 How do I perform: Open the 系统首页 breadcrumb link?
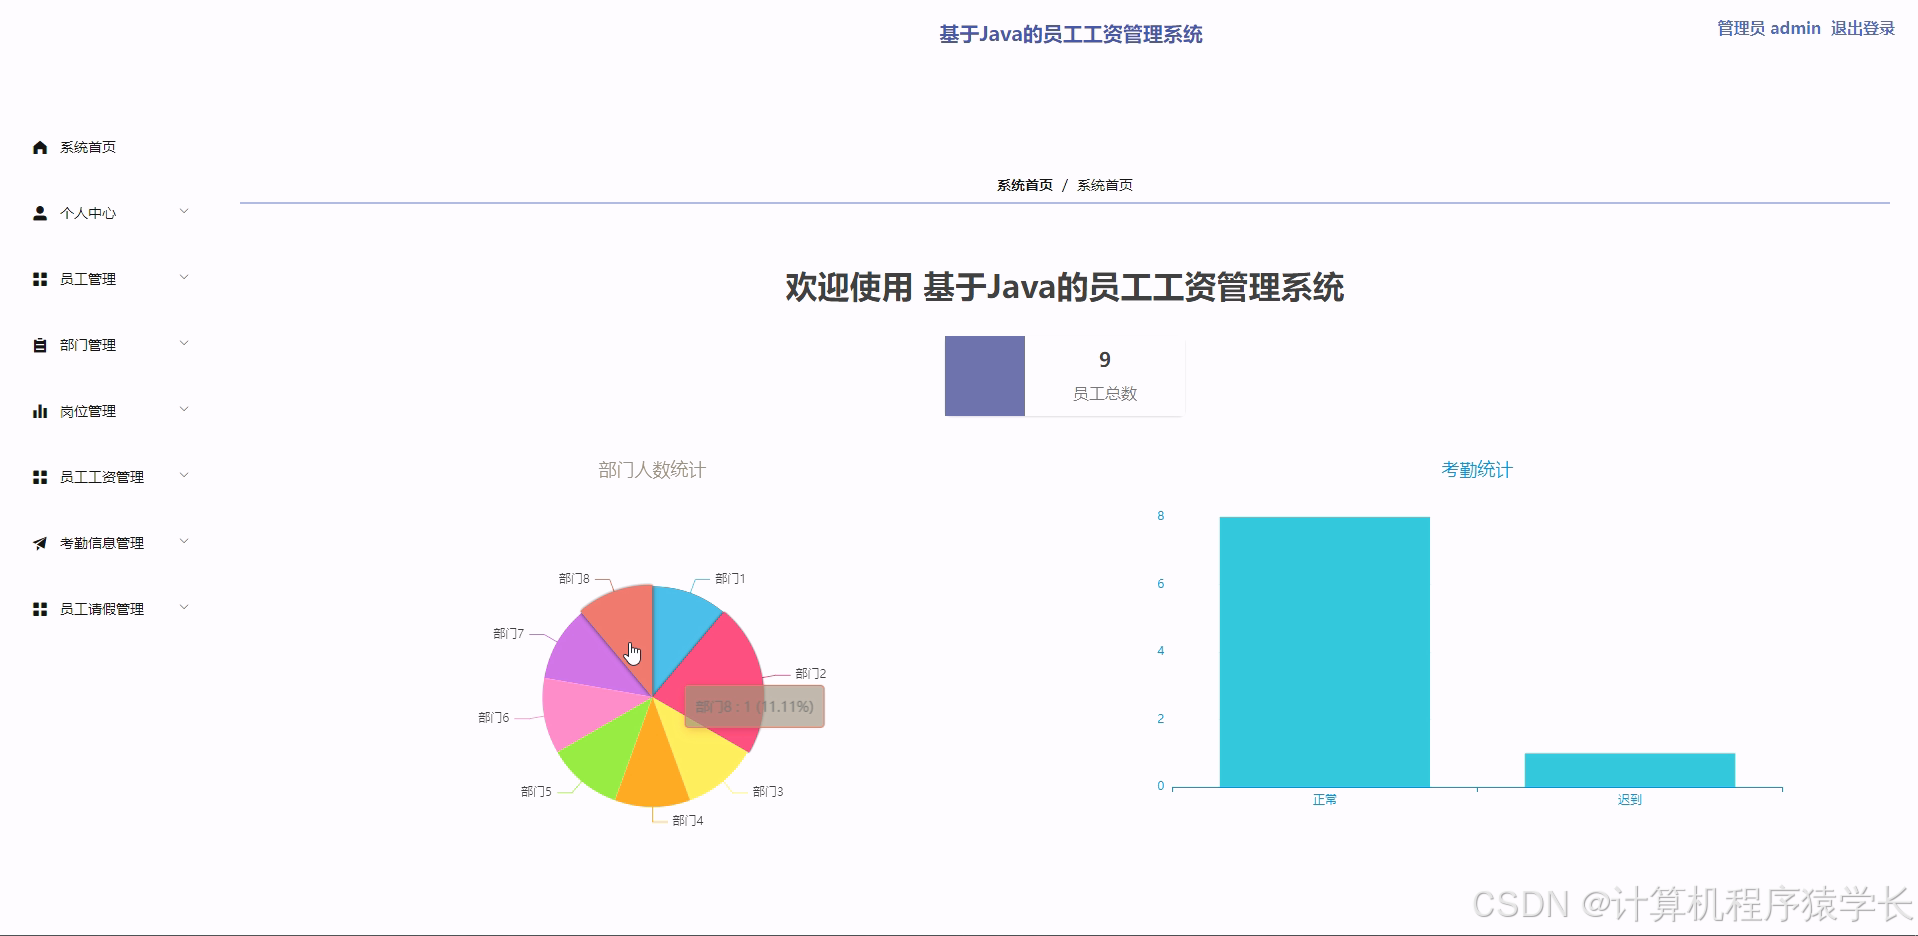click(x=1023, y=184)
